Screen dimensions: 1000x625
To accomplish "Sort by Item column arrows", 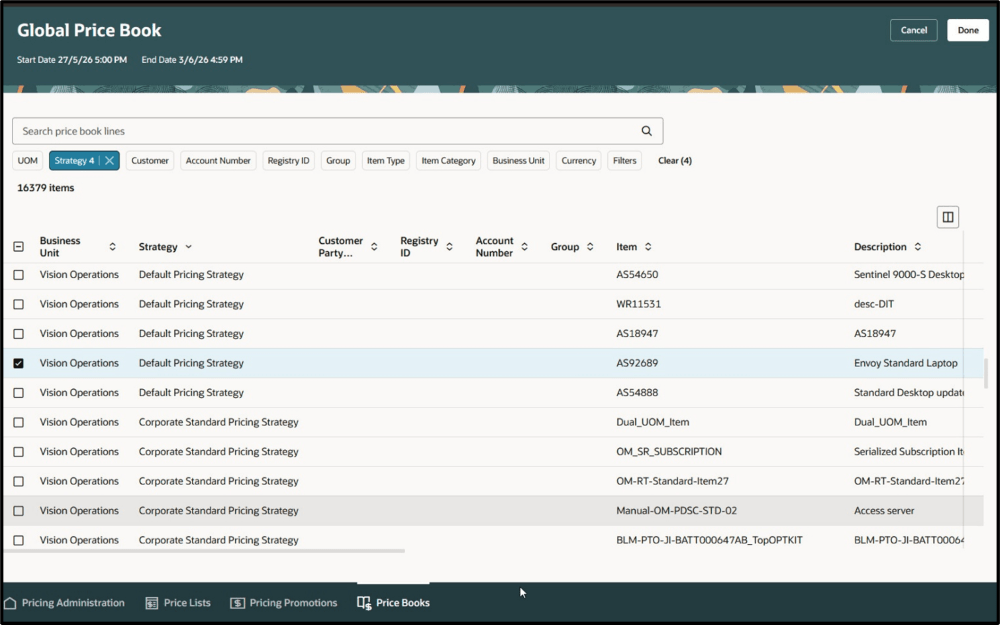I will point(648,247).
